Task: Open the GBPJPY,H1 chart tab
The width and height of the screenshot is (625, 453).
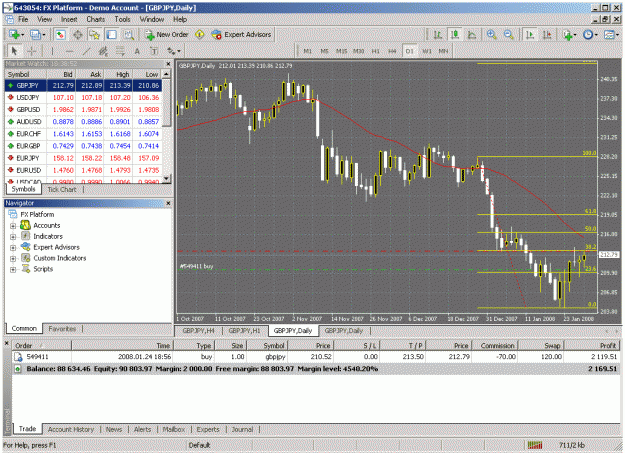Action: 244,331
